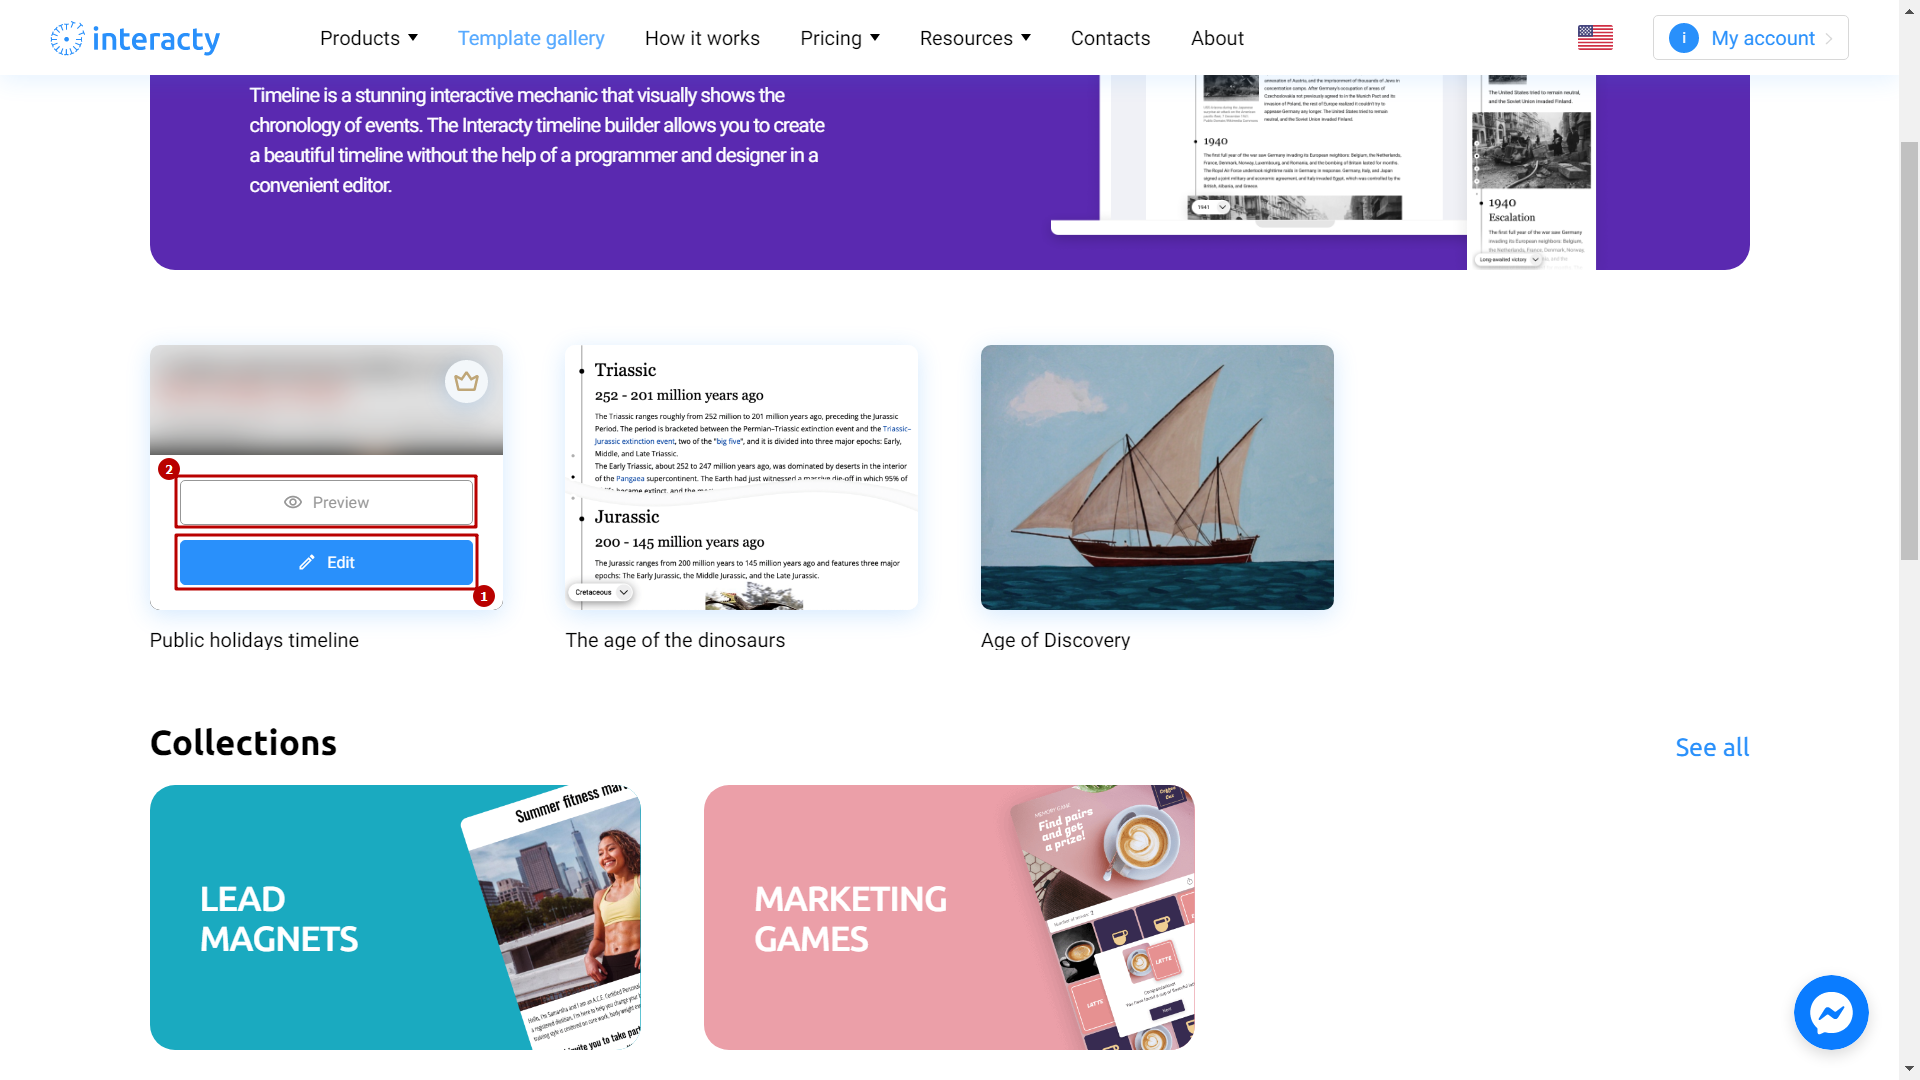Select the Template gallery tab

(x=530, y=38)
